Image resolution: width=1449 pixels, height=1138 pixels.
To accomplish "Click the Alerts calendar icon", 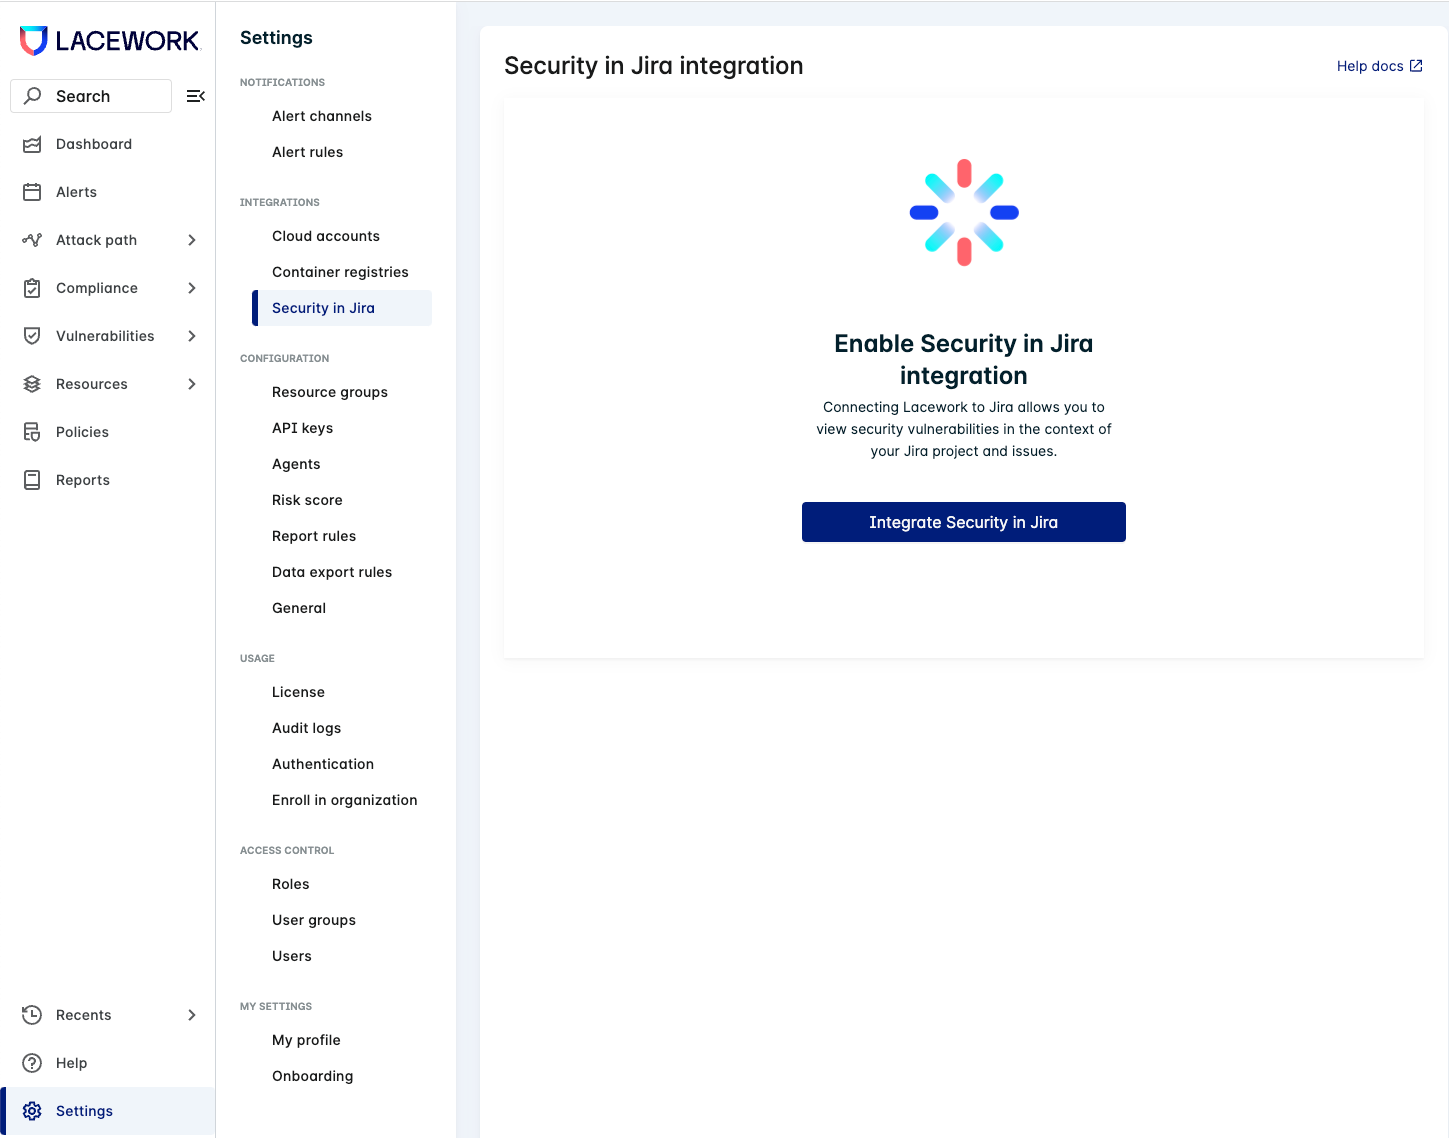I will (32, 192).
